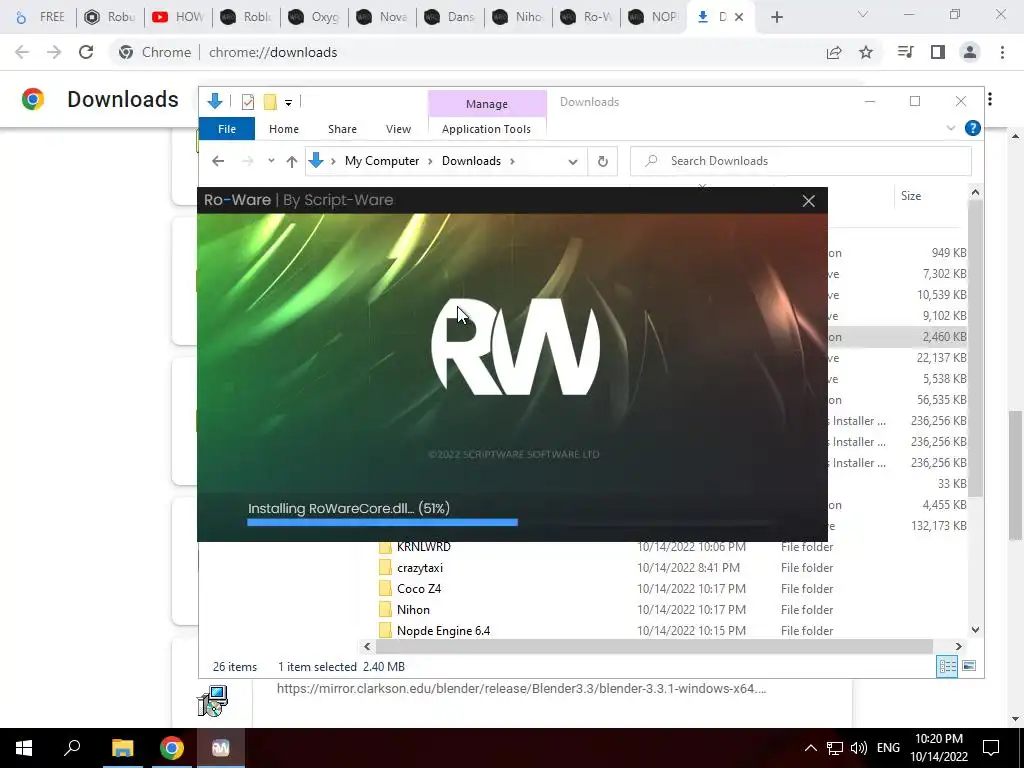
Task: Open the View ribbon tab
Action: click(x=398, y=129)
